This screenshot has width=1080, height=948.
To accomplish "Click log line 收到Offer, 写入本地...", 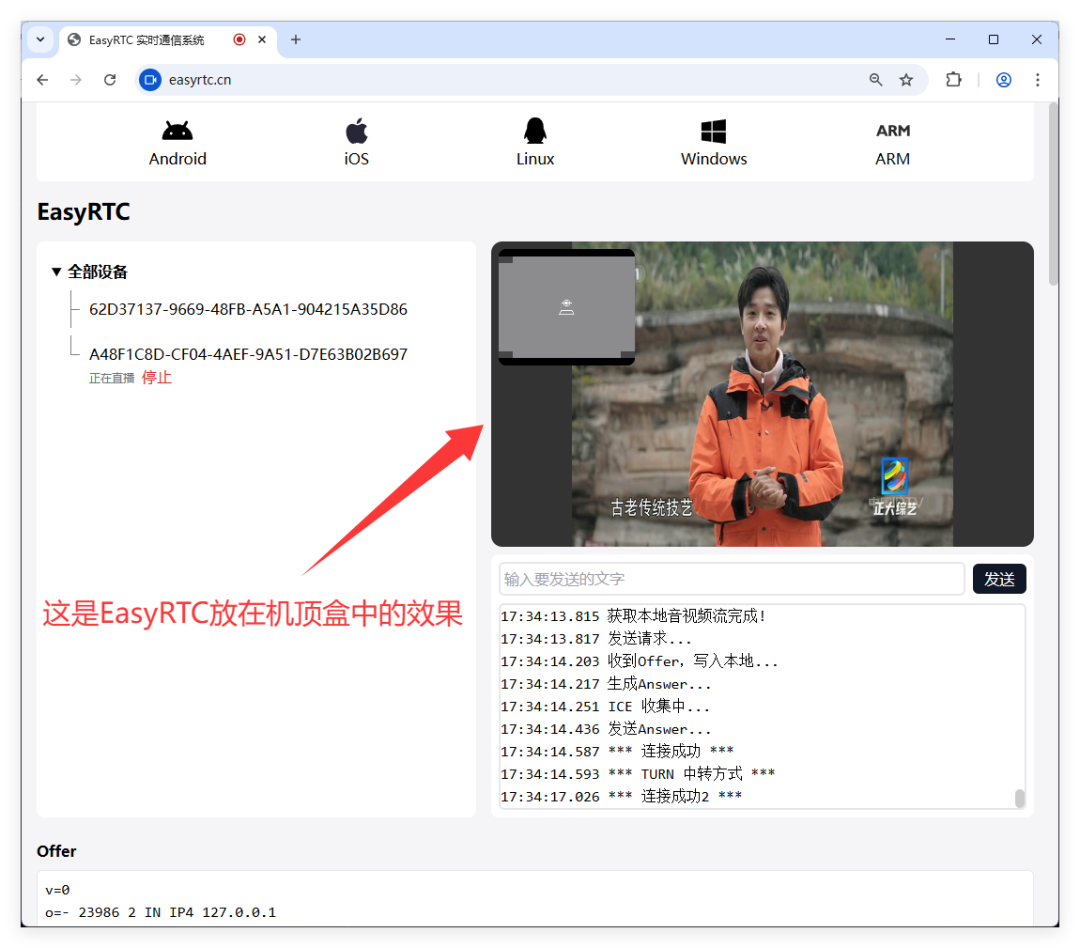I will 639,661.
